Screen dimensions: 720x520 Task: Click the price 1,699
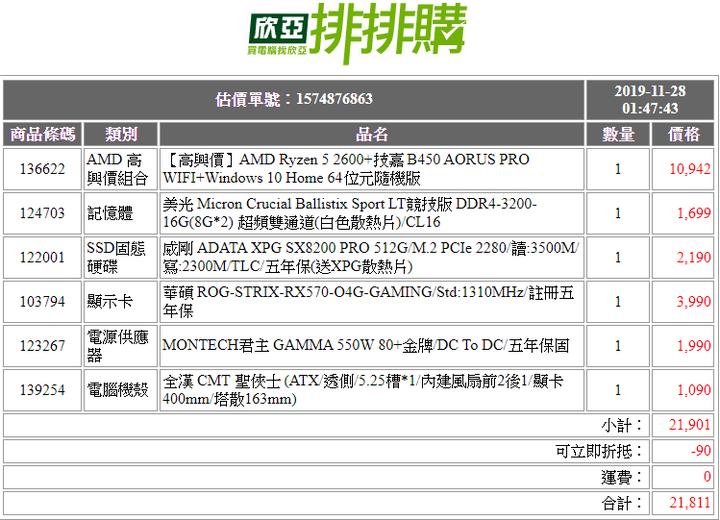(694, 213)
